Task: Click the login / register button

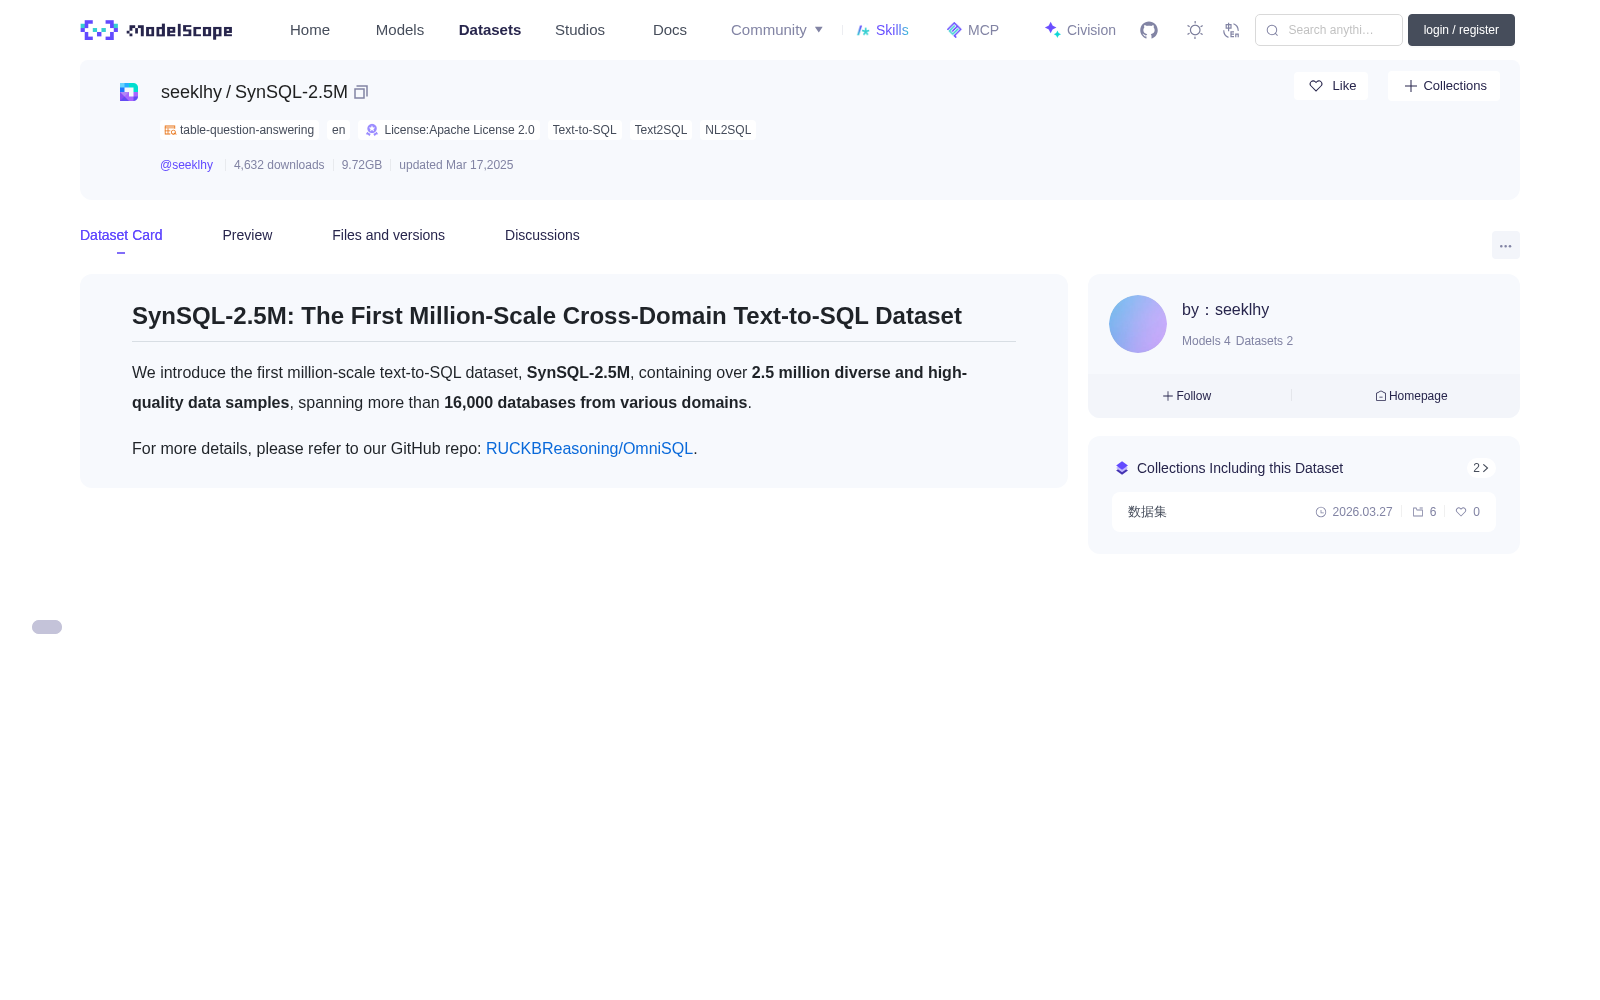Action: click(1461, 30)
